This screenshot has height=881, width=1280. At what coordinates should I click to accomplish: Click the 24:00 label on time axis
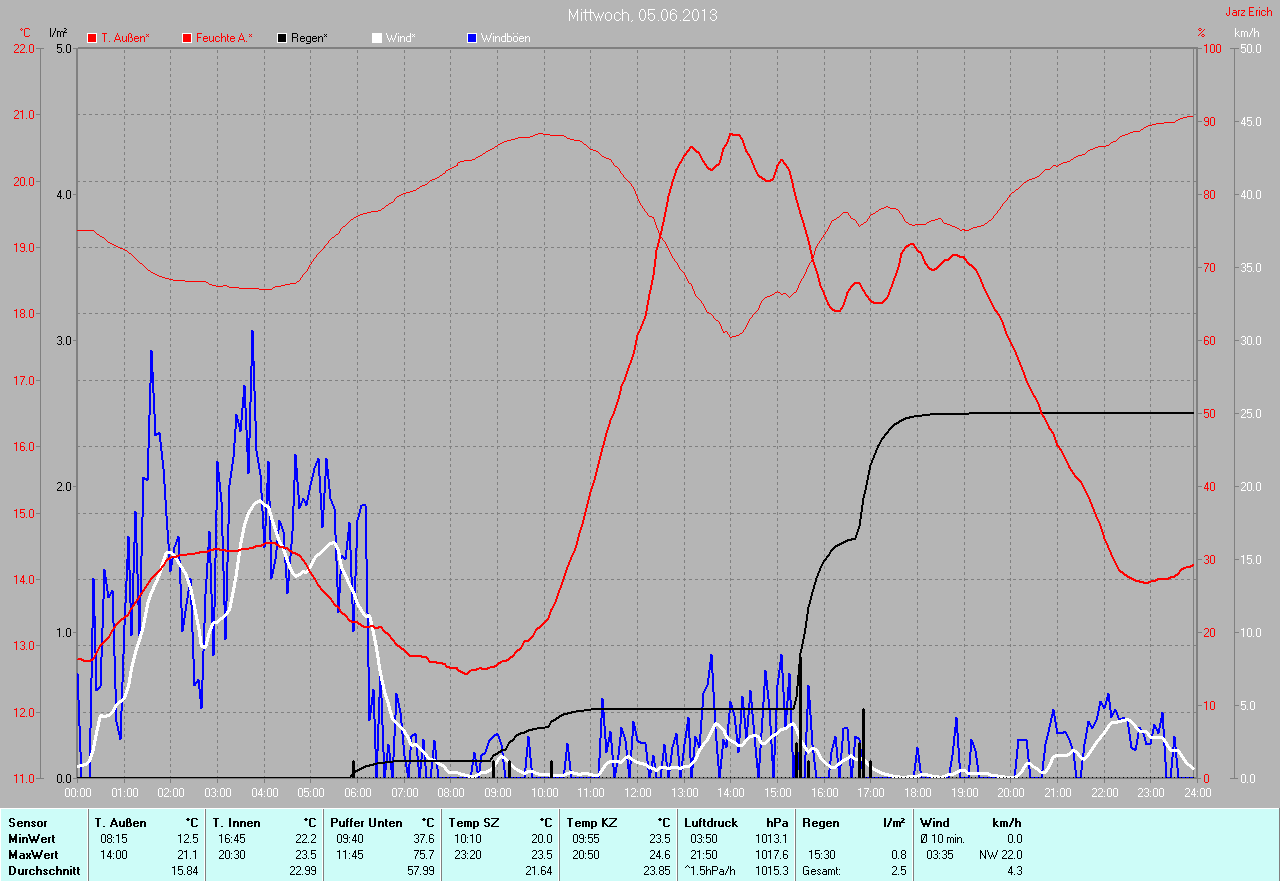pos(1197,793)
